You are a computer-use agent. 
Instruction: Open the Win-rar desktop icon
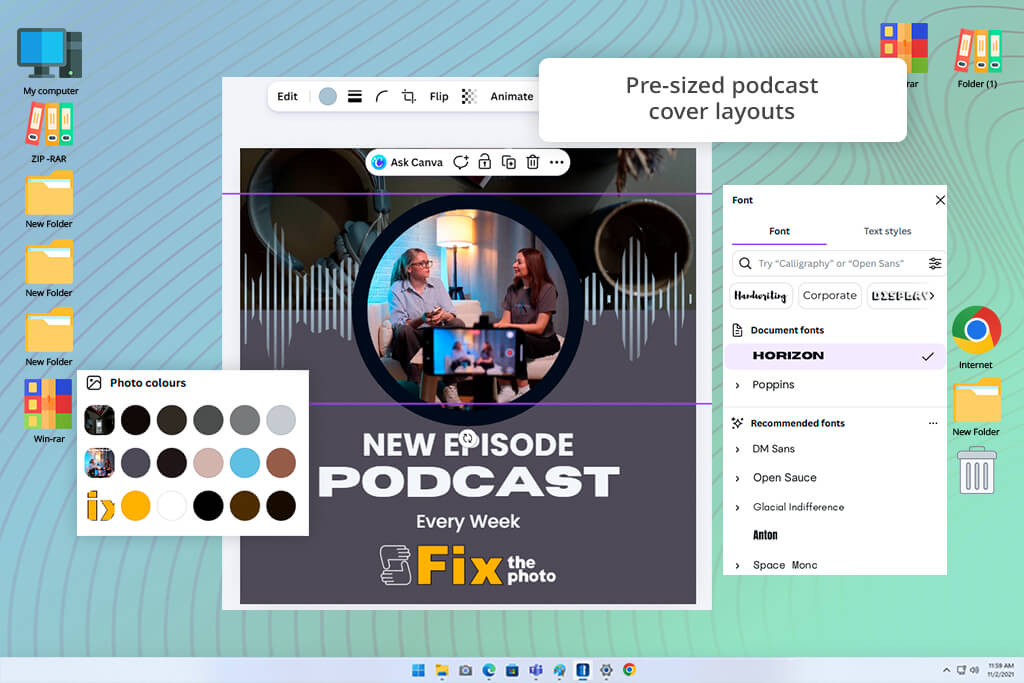49,411
